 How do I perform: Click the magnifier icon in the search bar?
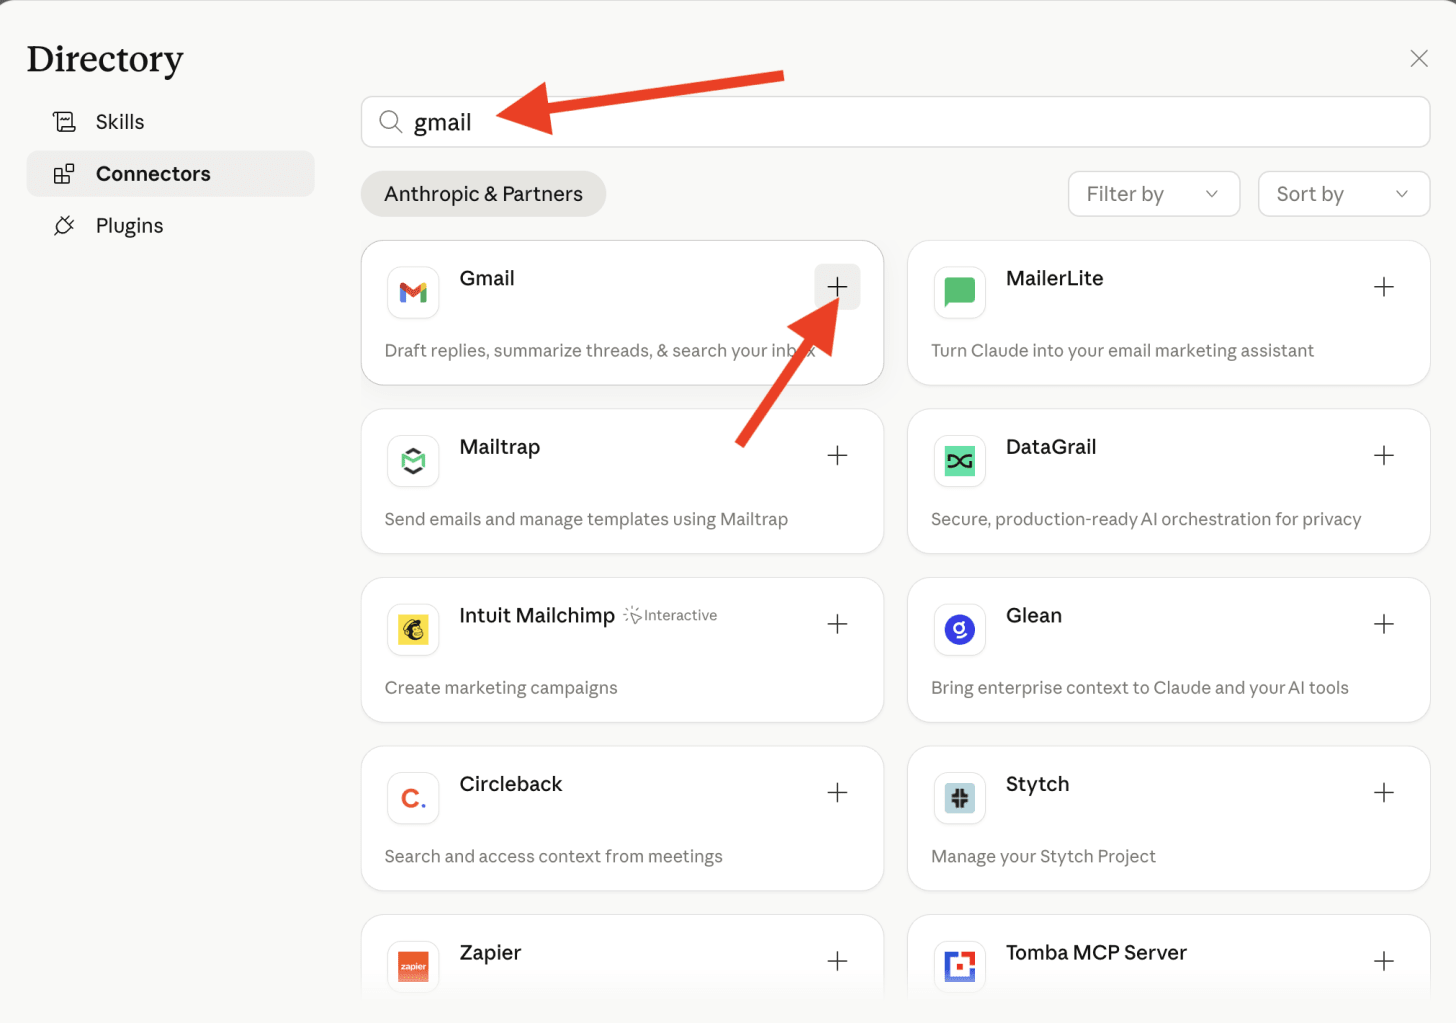pos(390,122)
